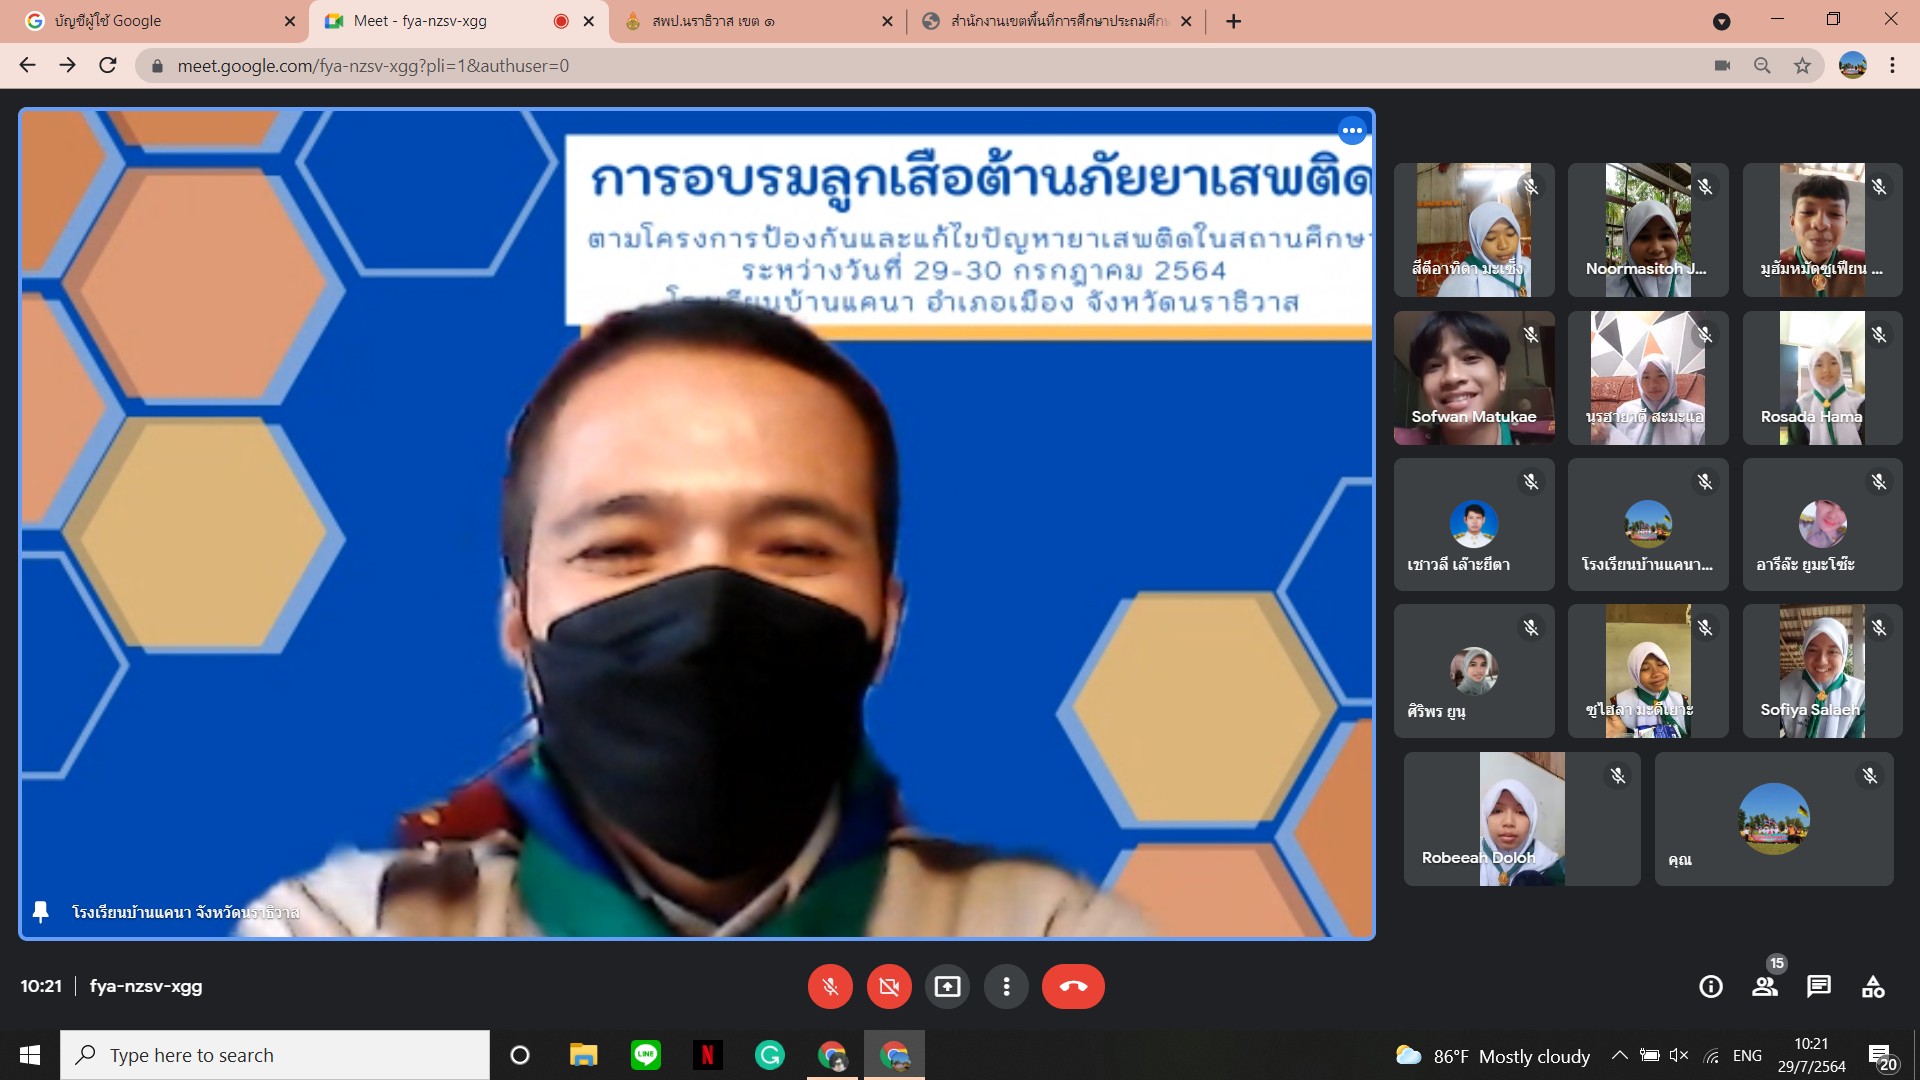The image size is (1920, 1080).
Task: Bookmark this page with star icon
Action: click(x=1802, y=66)
